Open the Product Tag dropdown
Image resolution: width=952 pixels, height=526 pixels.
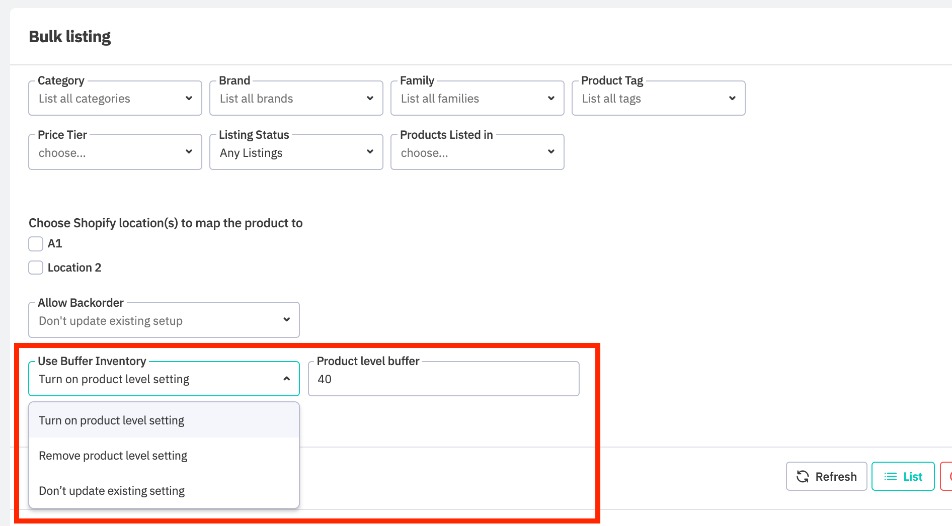(x=658, y=98)
